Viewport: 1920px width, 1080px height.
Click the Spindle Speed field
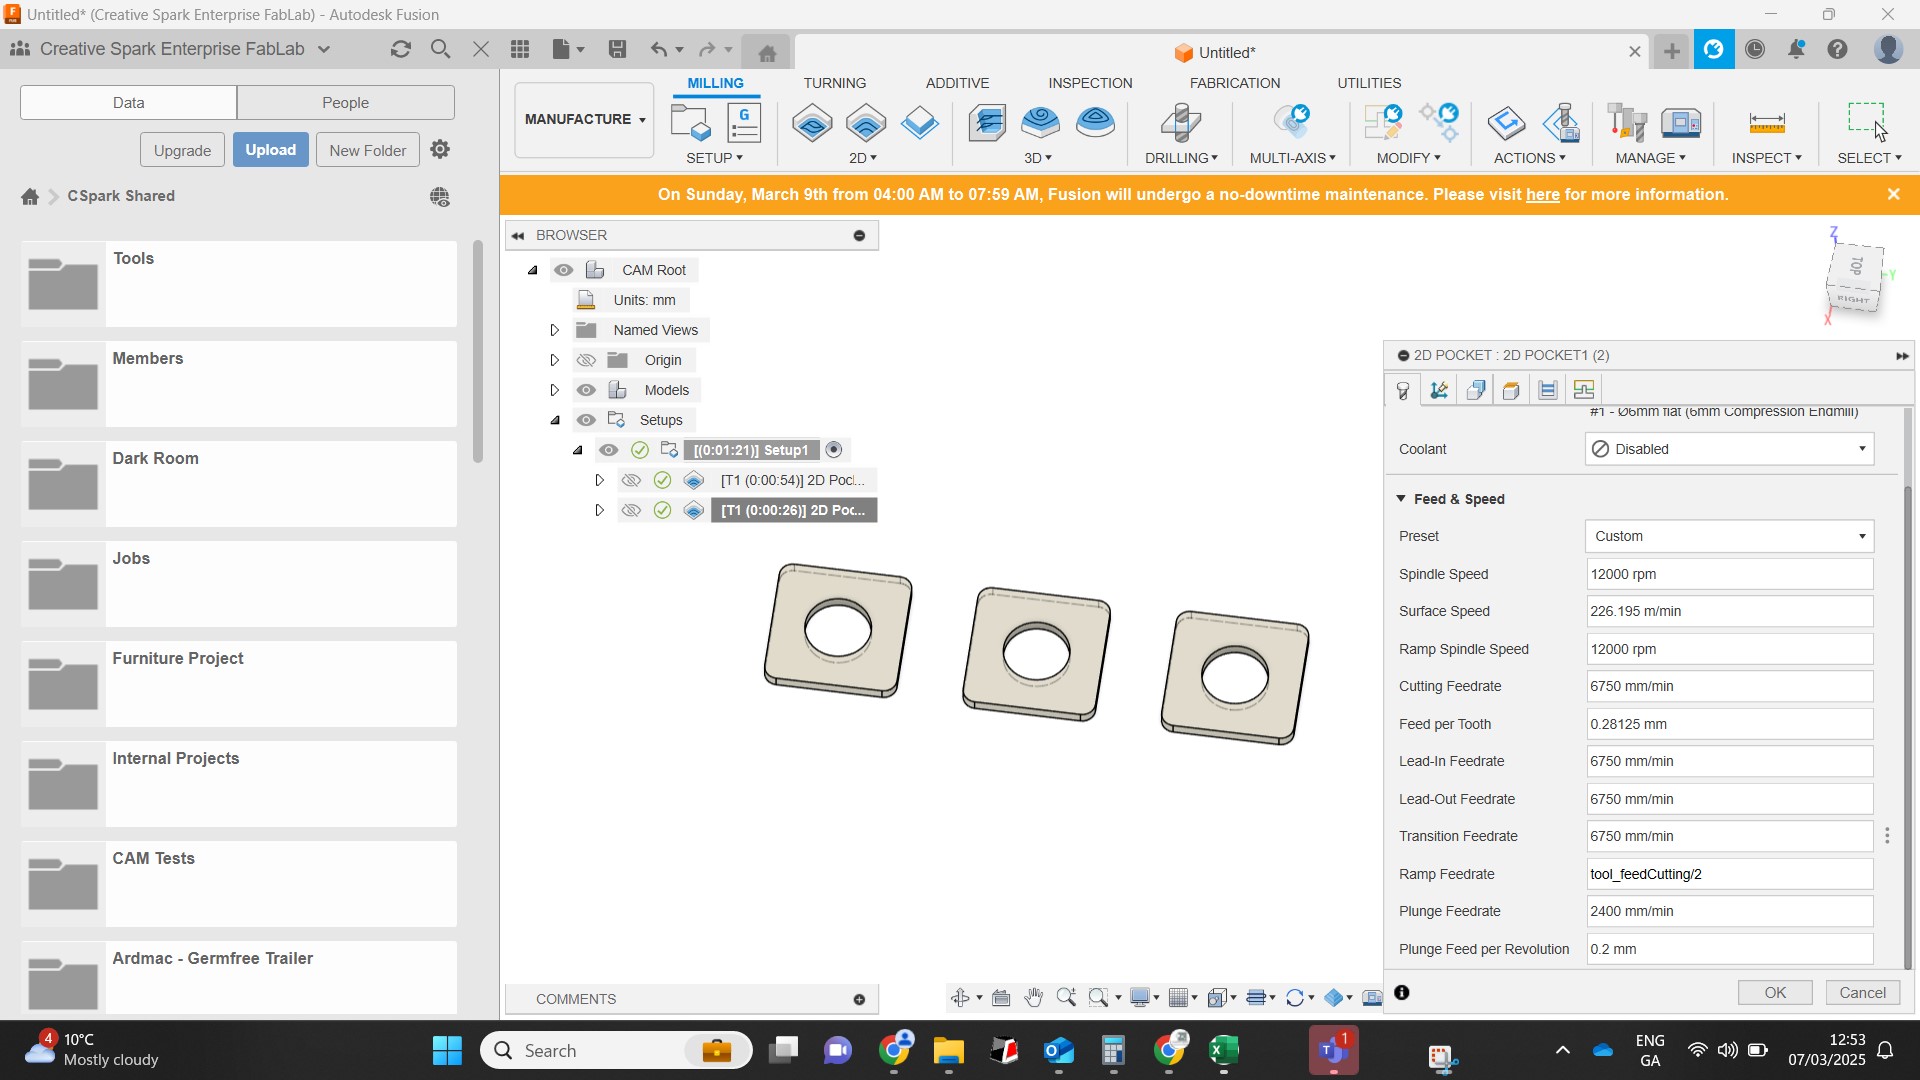[x=1729, y=574]
